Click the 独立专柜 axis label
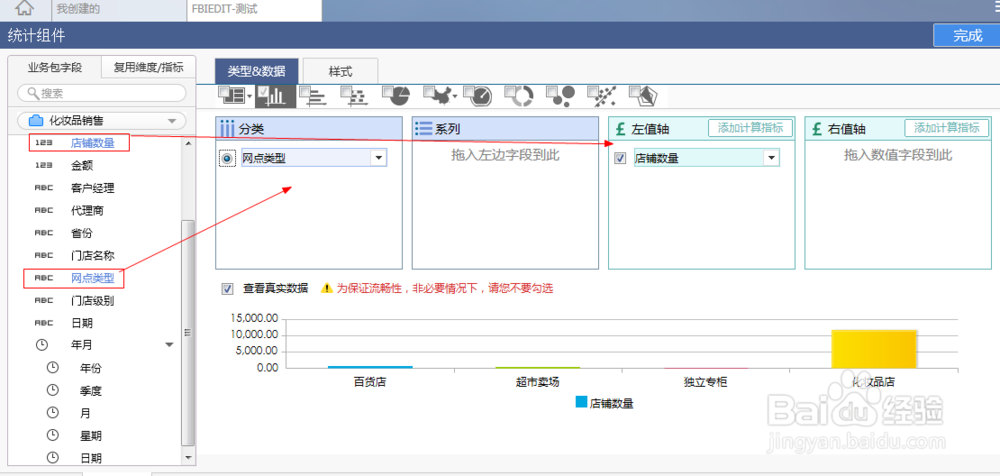 (705, 383)
